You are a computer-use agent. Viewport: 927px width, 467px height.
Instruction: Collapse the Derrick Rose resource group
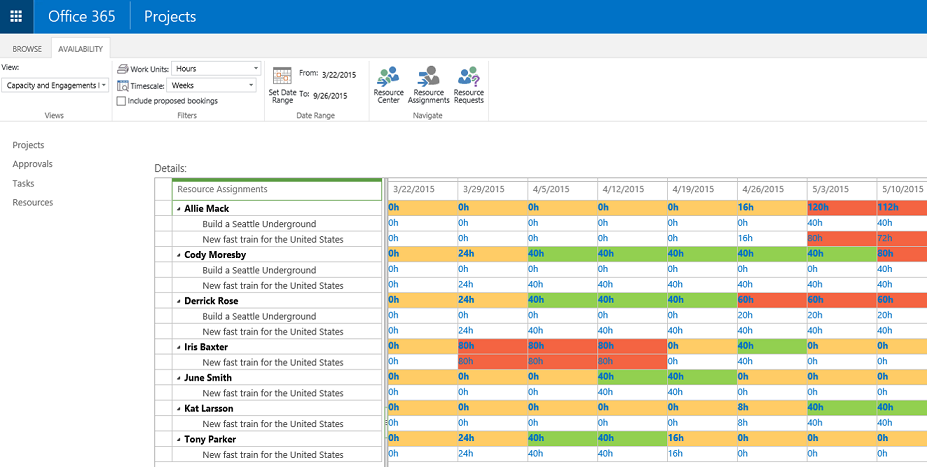pos(179,301)
